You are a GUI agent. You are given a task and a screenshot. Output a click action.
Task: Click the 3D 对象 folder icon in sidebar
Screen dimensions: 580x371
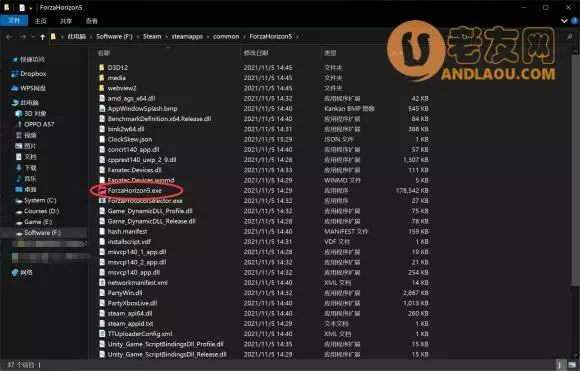tap(18, 114)
